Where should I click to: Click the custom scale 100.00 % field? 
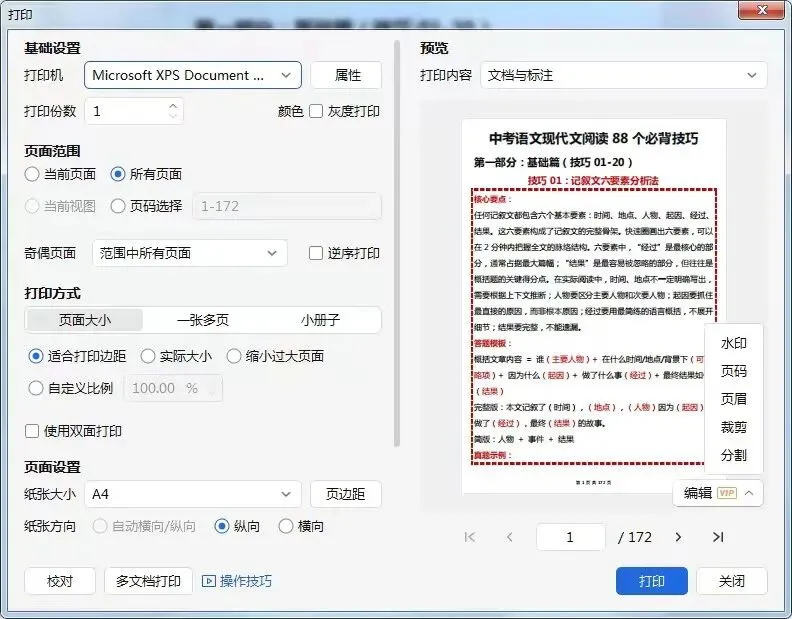(173, 388)
